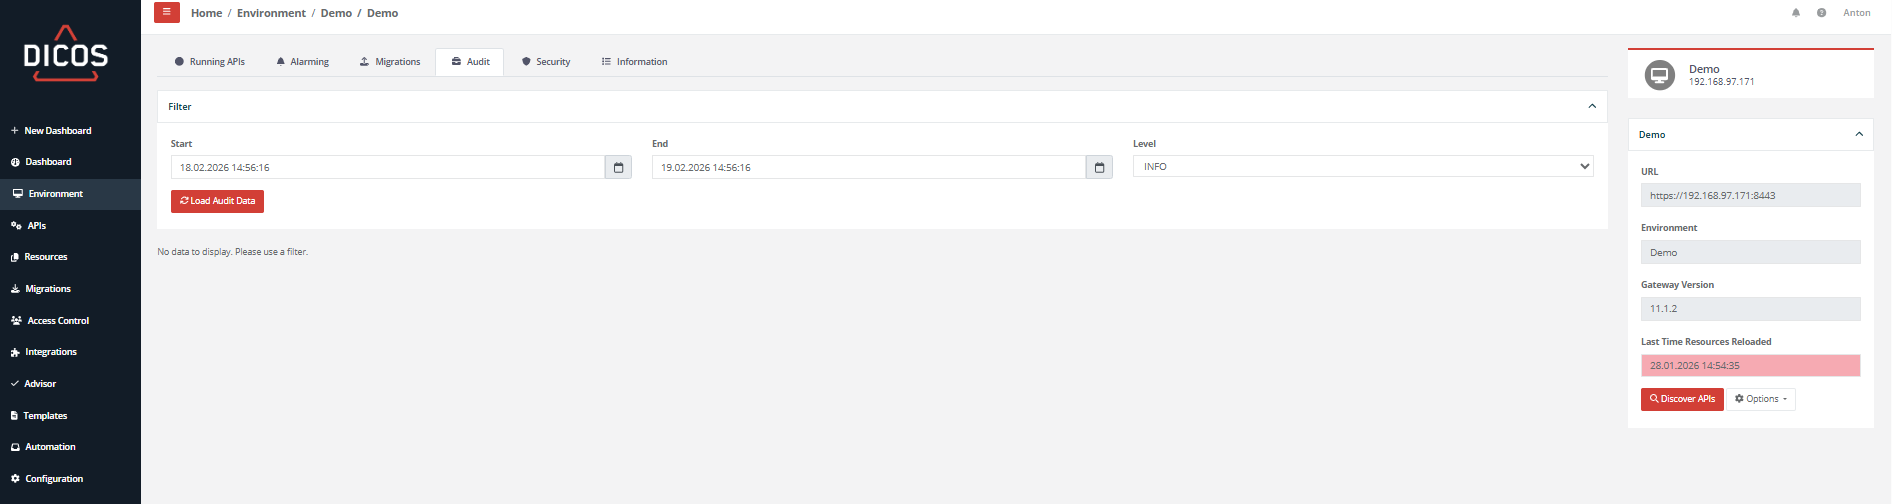Open the End date calendar picker
1892x504 pixels.
click(1099, 168)
